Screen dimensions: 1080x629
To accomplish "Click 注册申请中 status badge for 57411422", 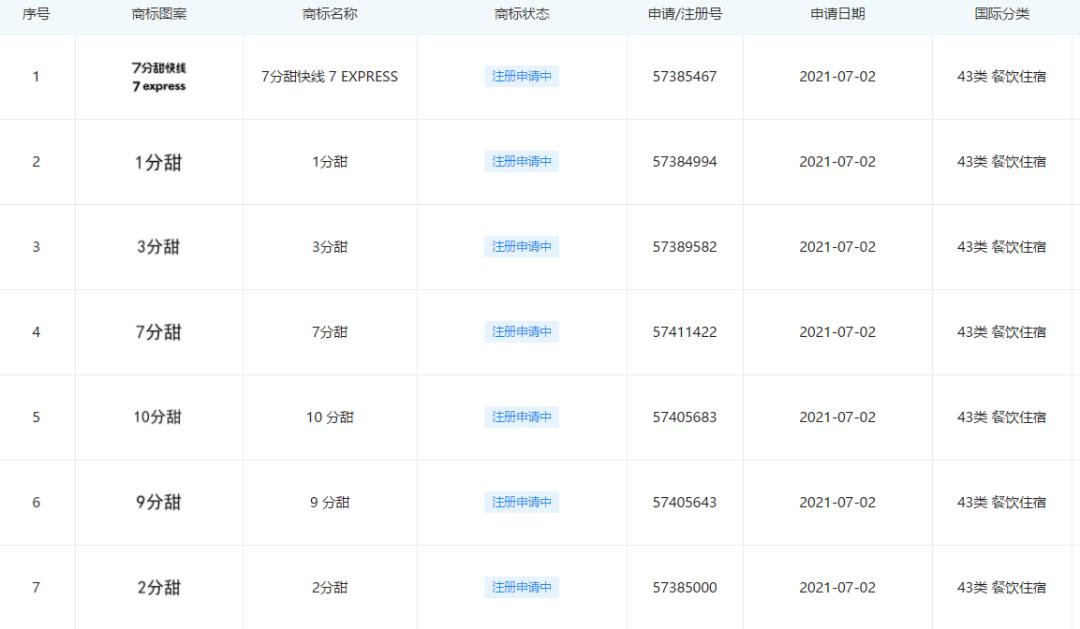I will pos(521,332).
